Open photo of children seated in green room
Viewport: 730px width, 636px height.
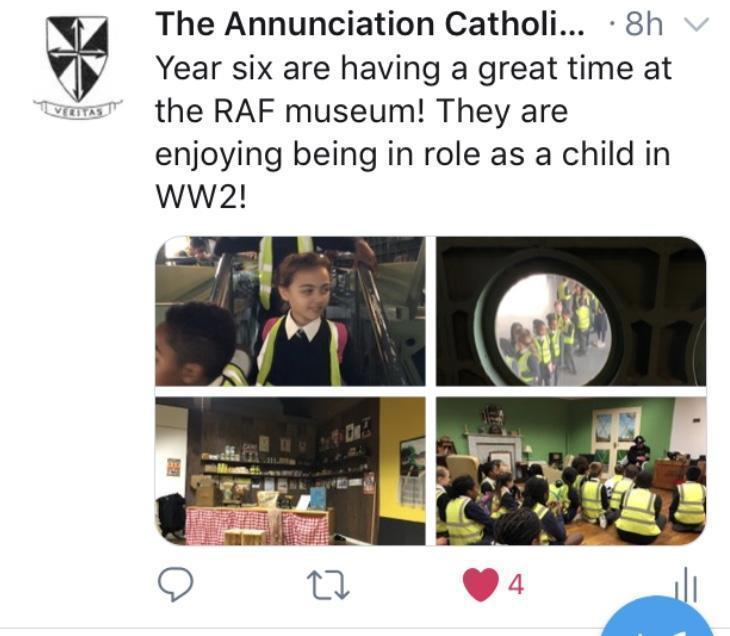[571, 471]
